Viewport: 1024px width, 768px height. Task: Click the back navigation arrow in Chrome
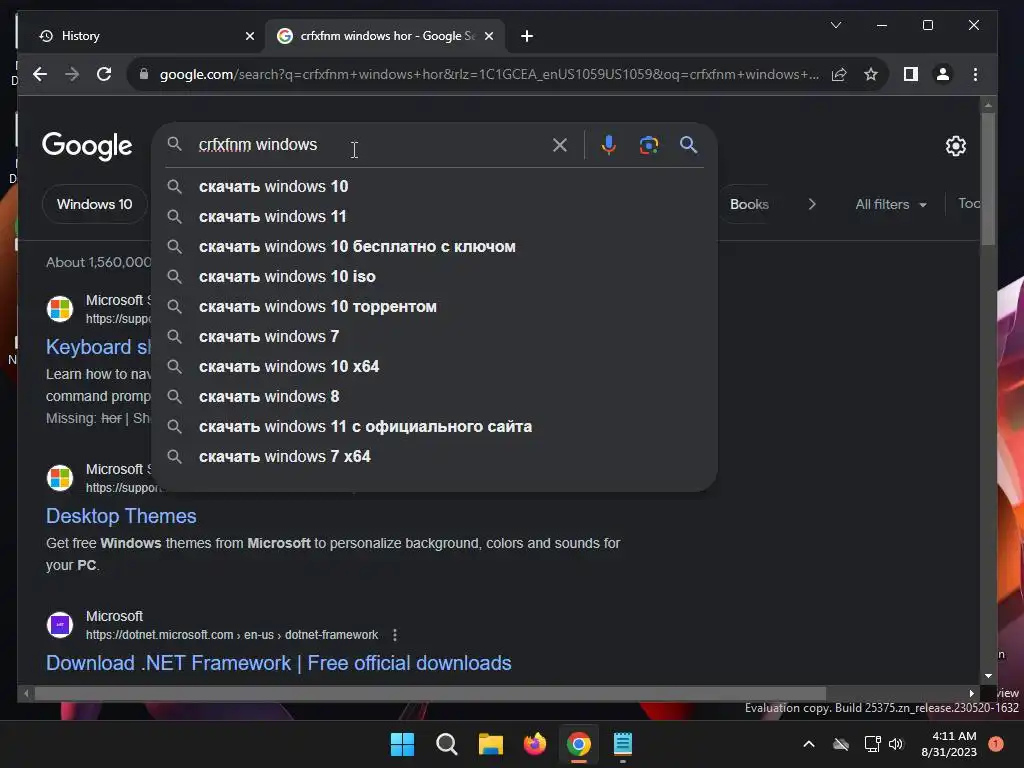[40, 74]
